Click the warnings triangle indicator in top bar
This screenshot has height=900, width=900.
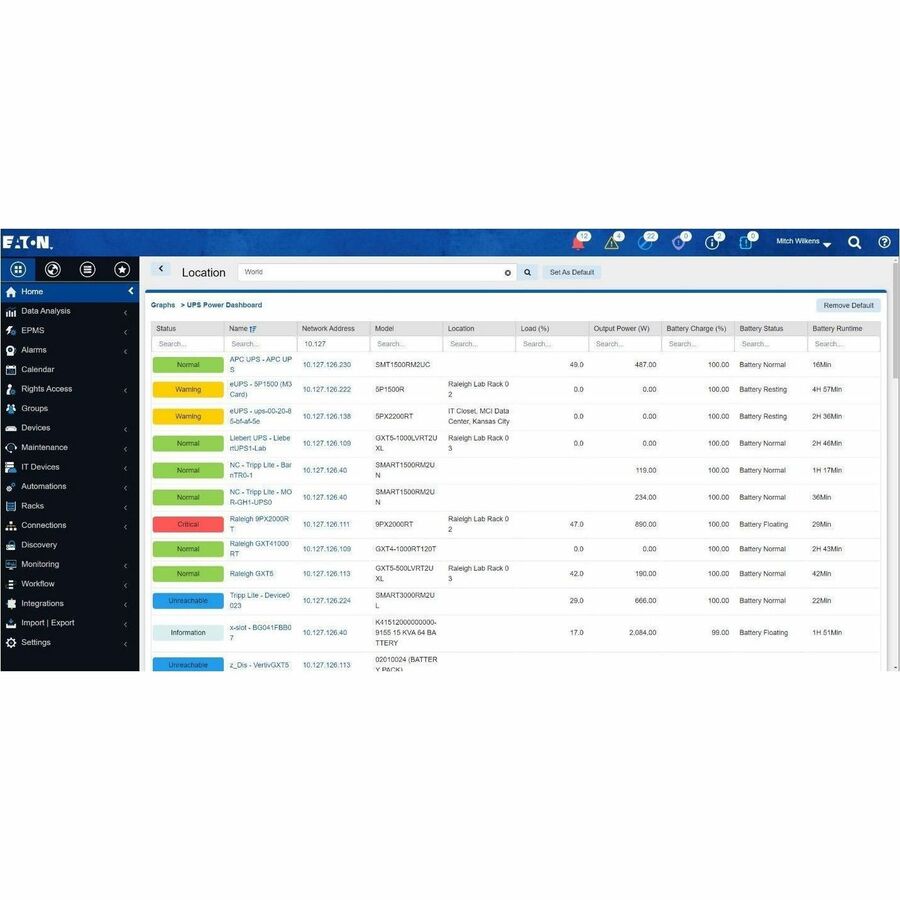click(x=612, y=242)
